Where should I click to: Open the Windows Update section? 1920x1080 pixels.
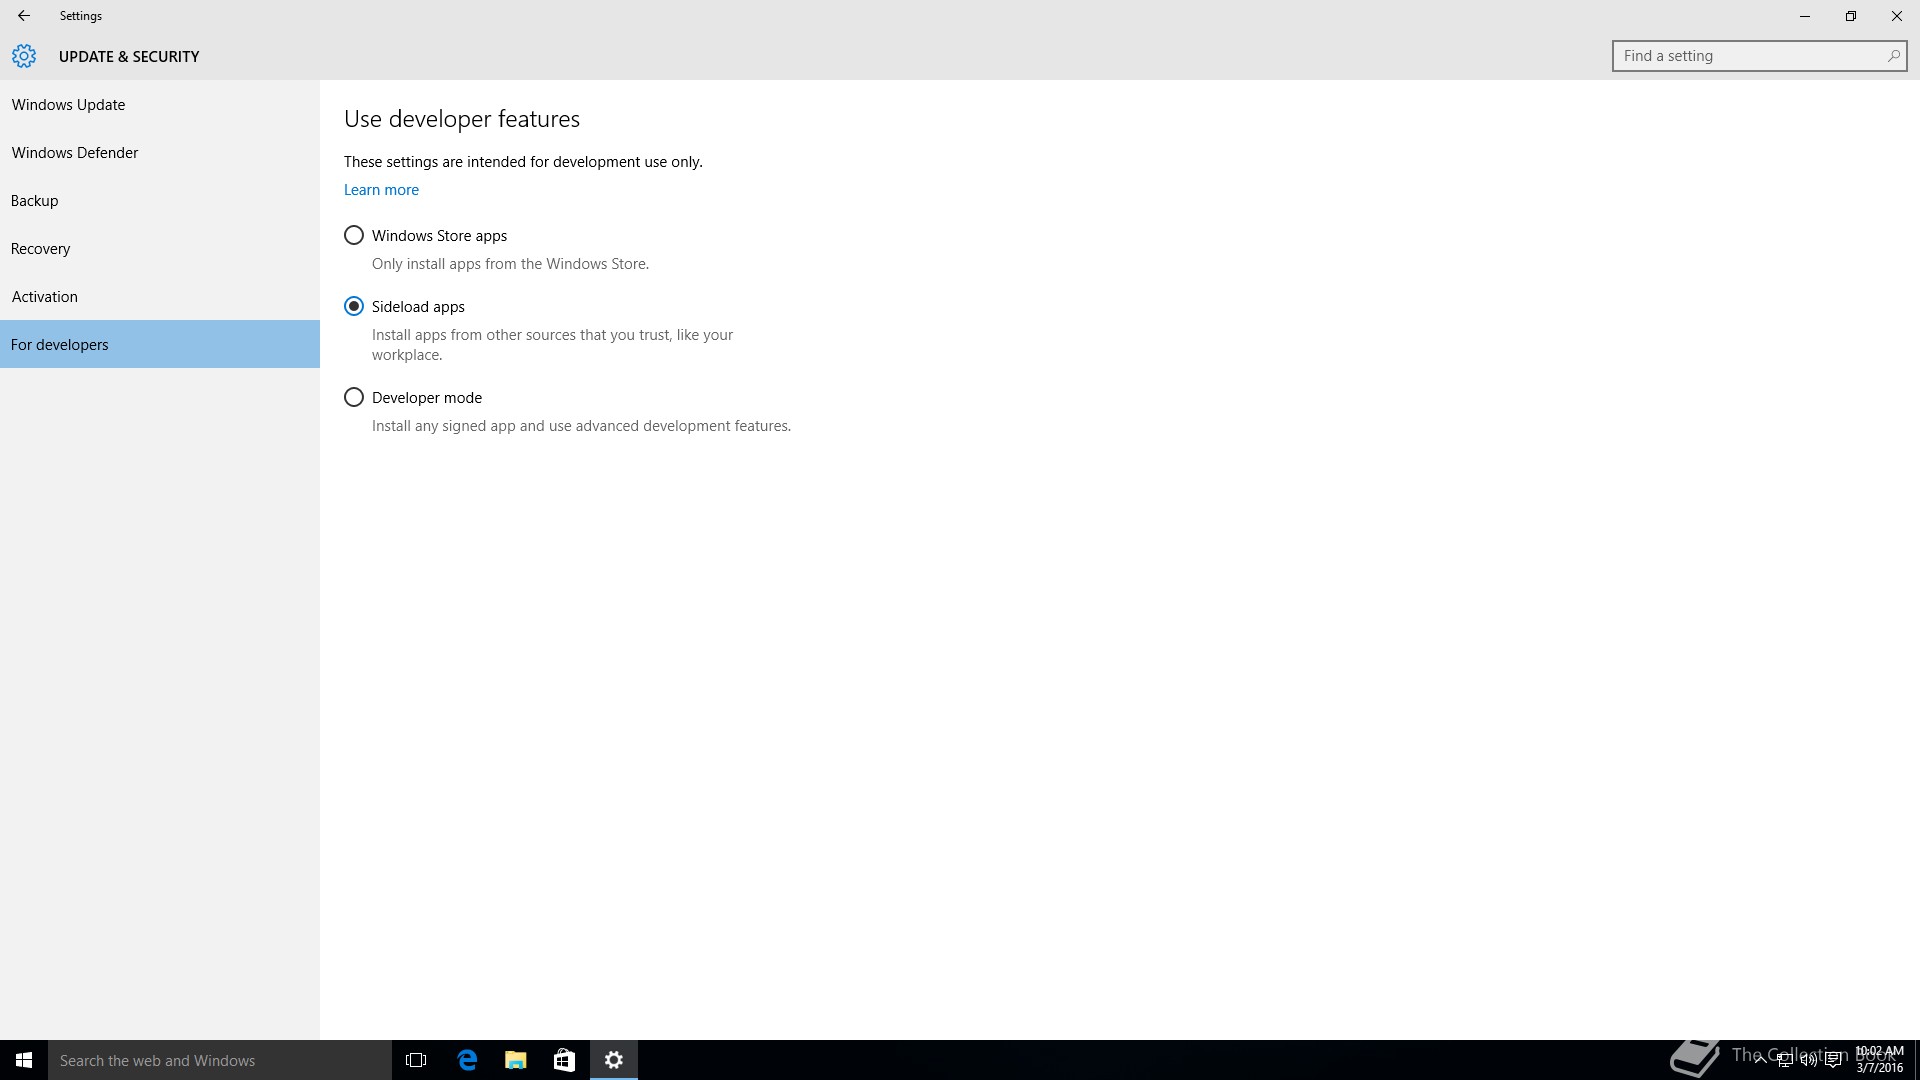click(x=68, y=105)
